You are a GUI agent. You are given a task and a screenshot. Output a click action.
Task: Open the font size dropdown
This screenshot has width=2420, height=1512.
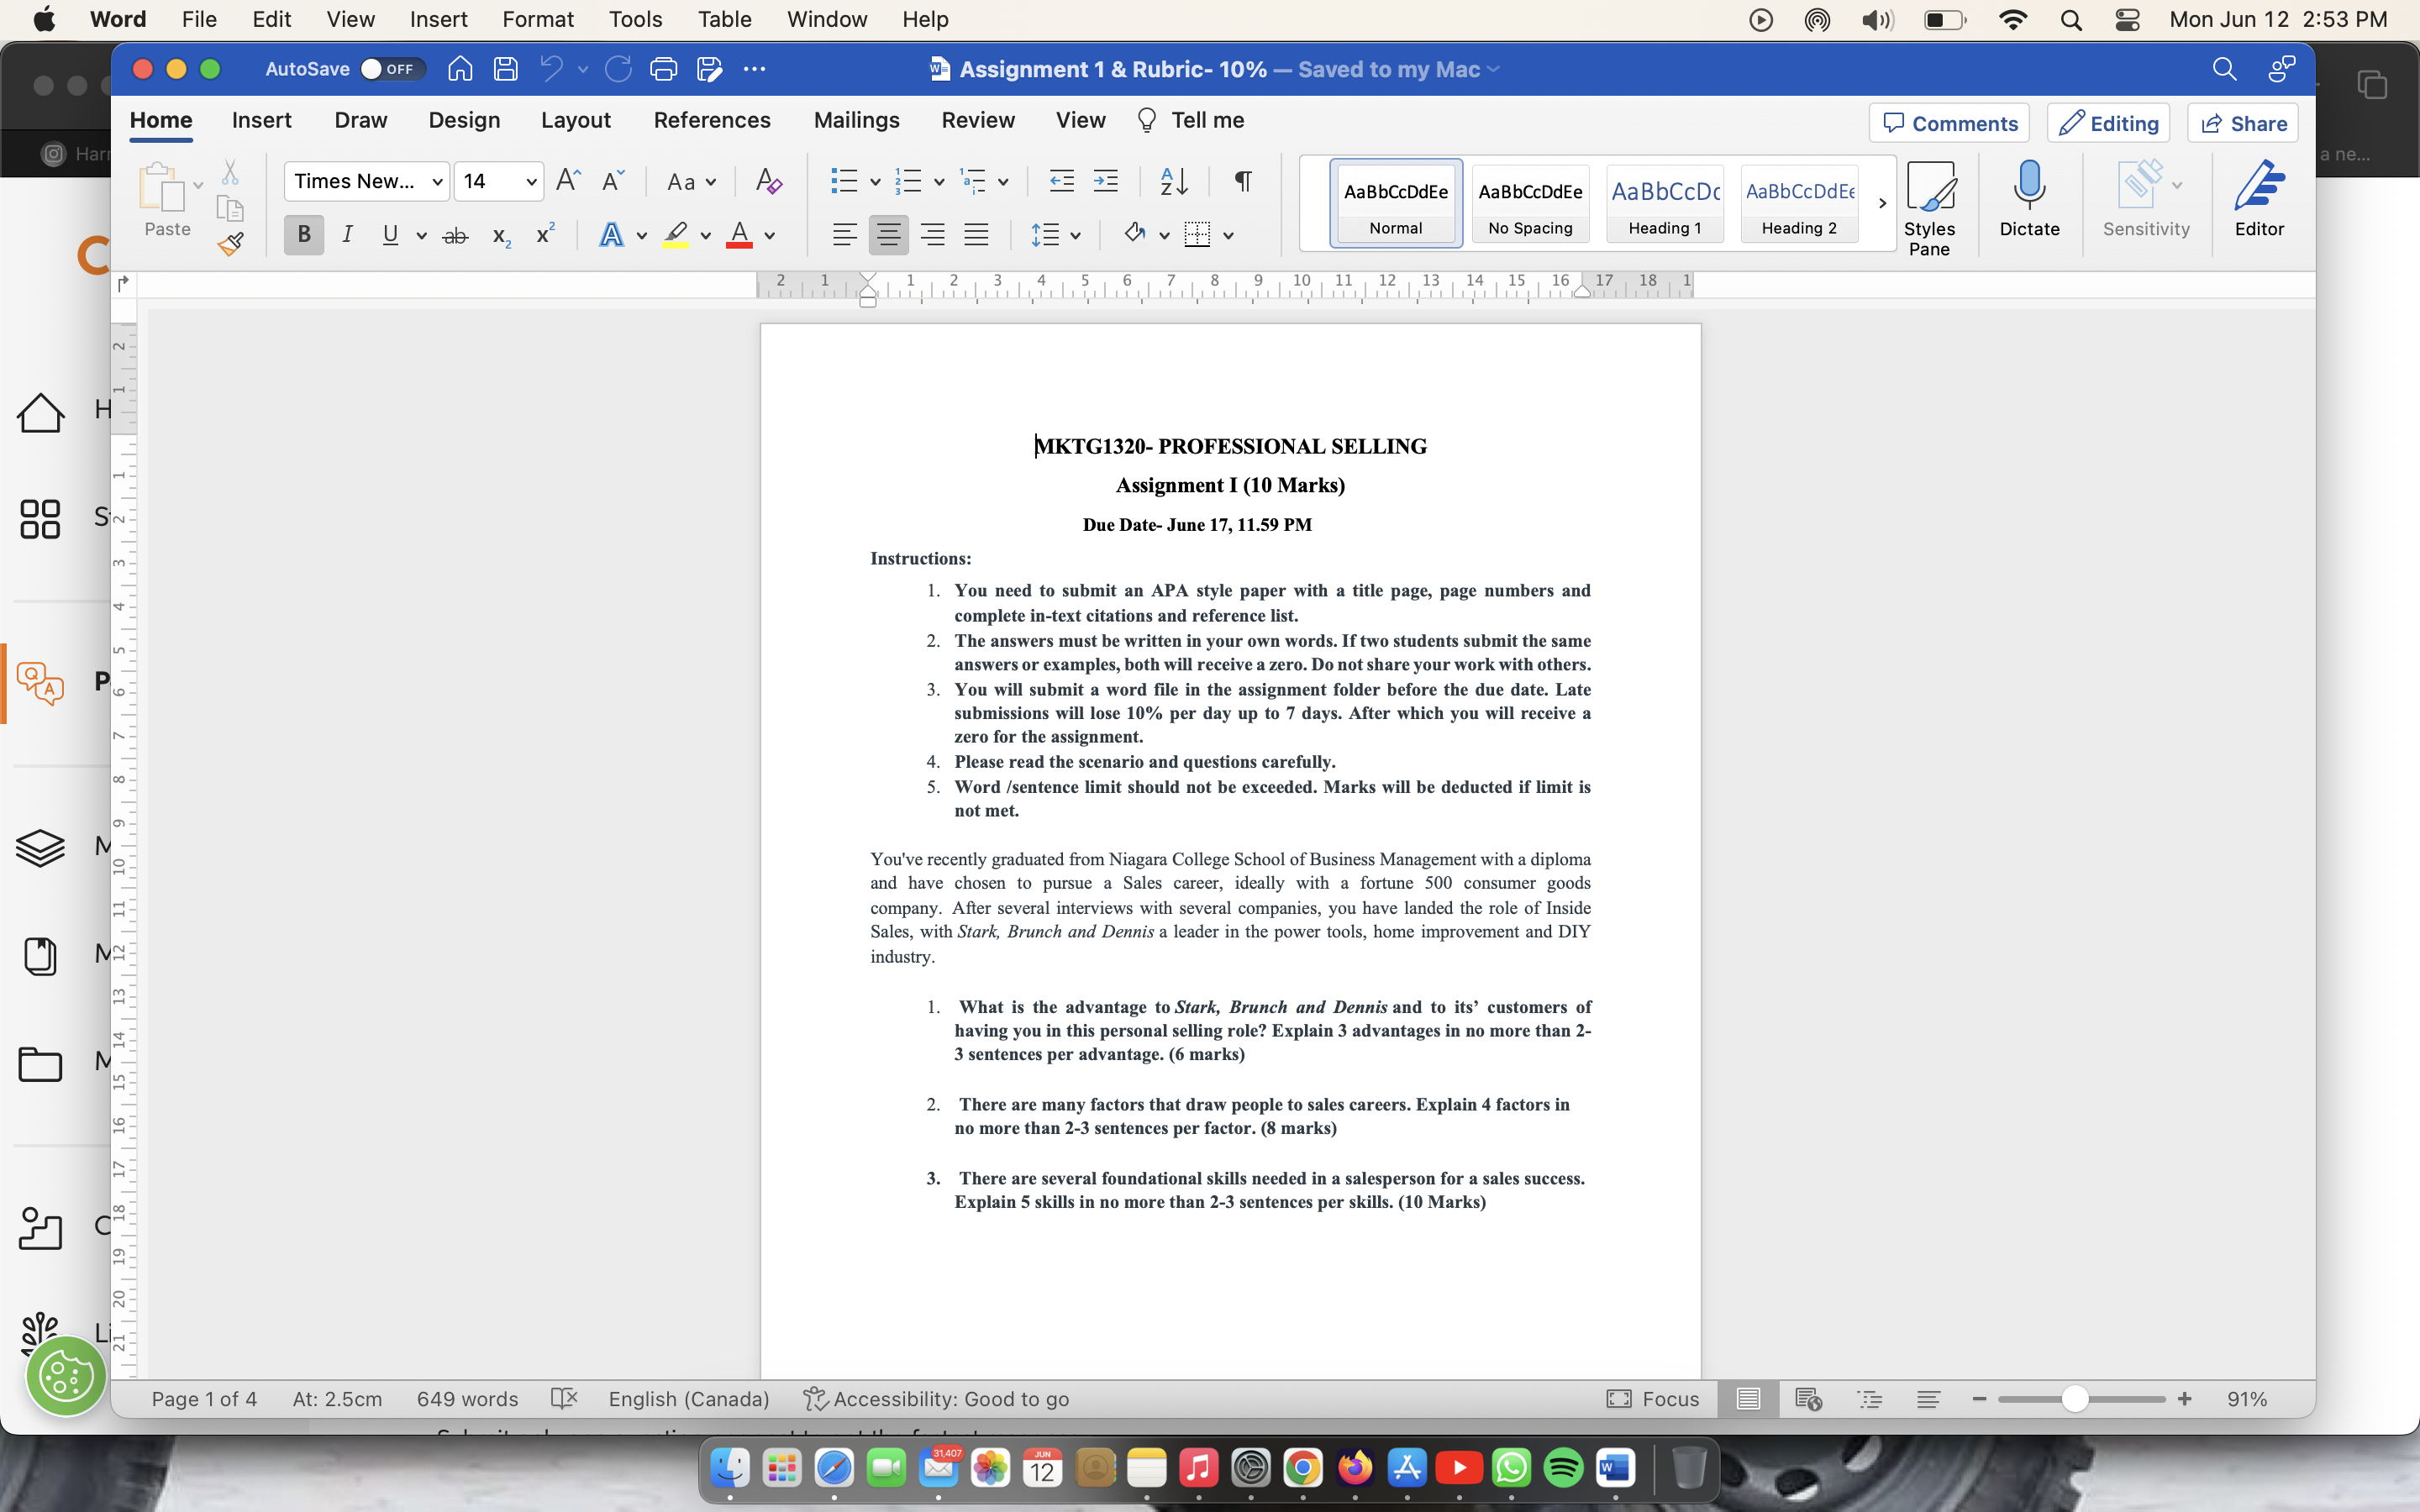[531, 182]
